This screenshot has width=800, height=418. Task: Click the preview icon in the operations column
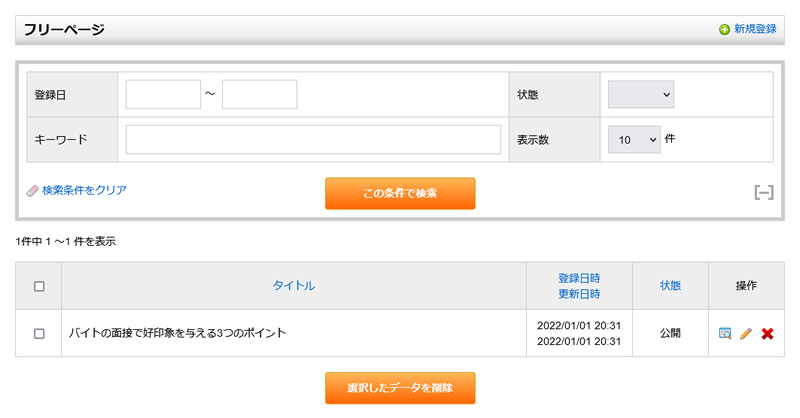725,333
